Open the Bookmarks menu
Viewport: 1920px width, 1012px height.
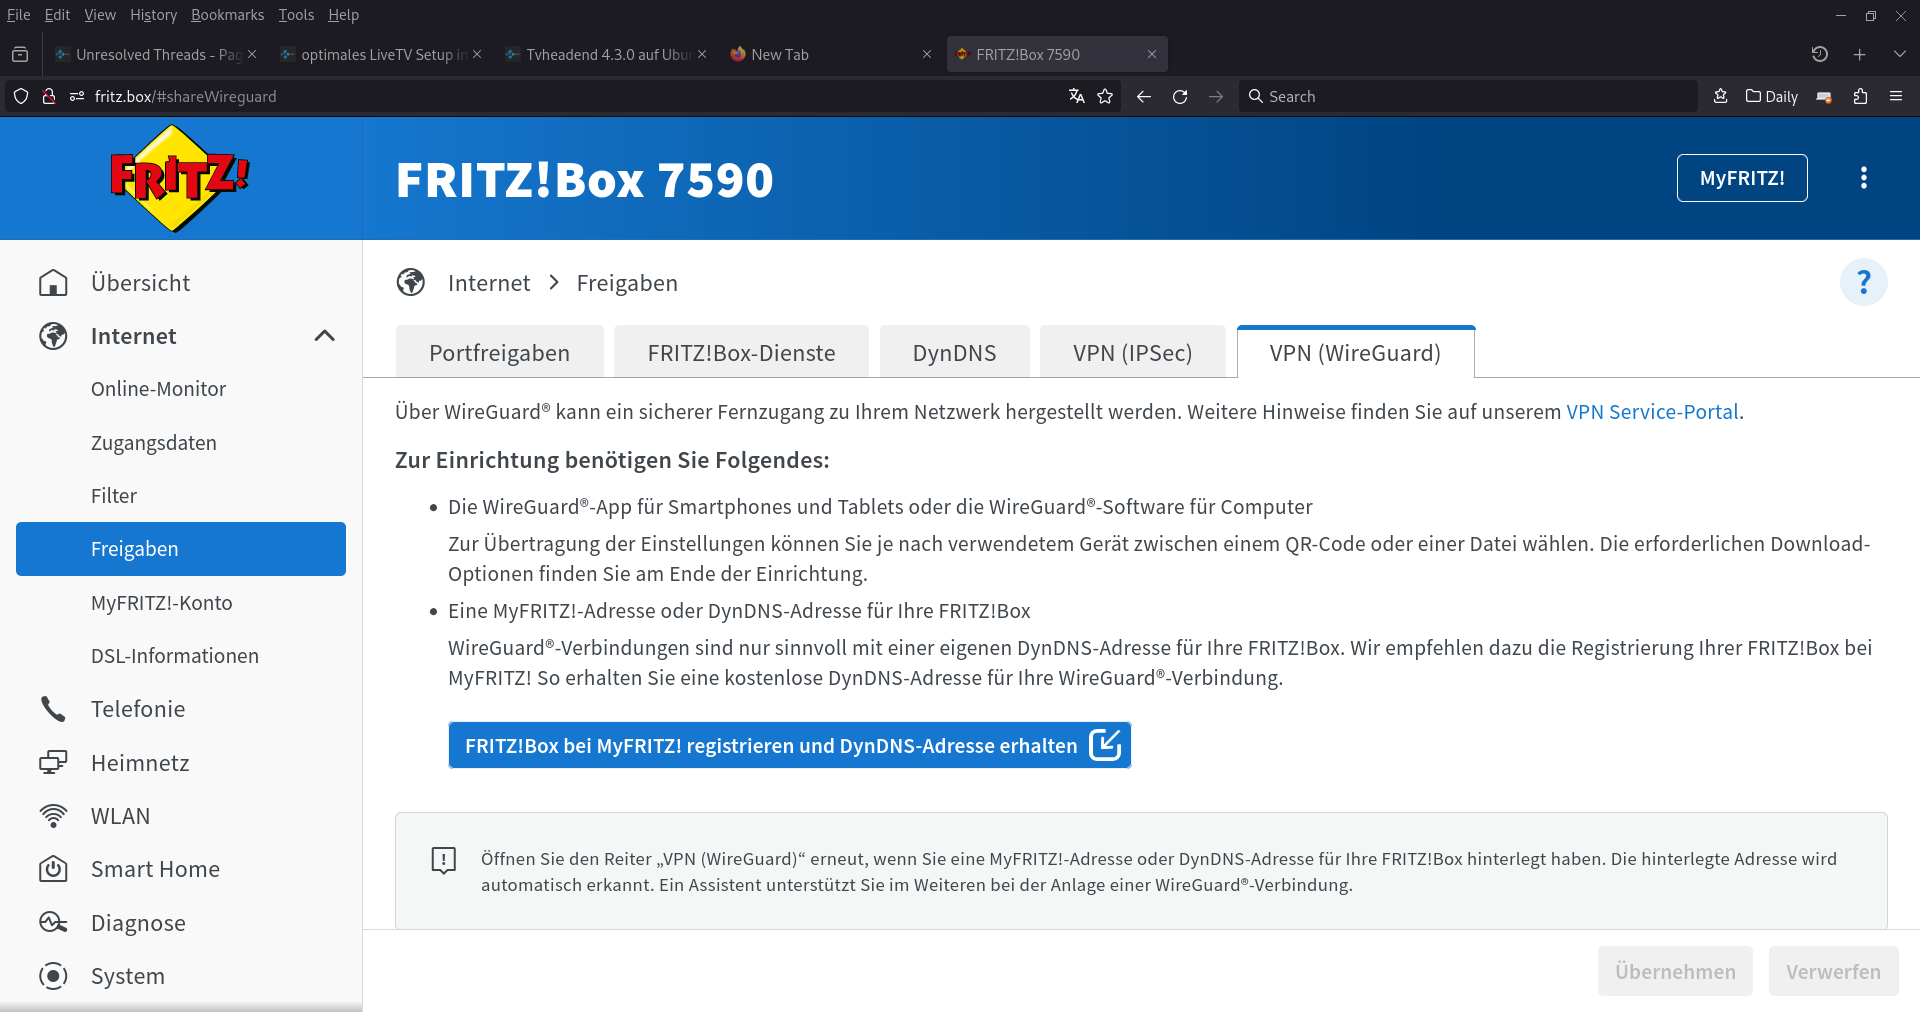[x=227, y=15]
